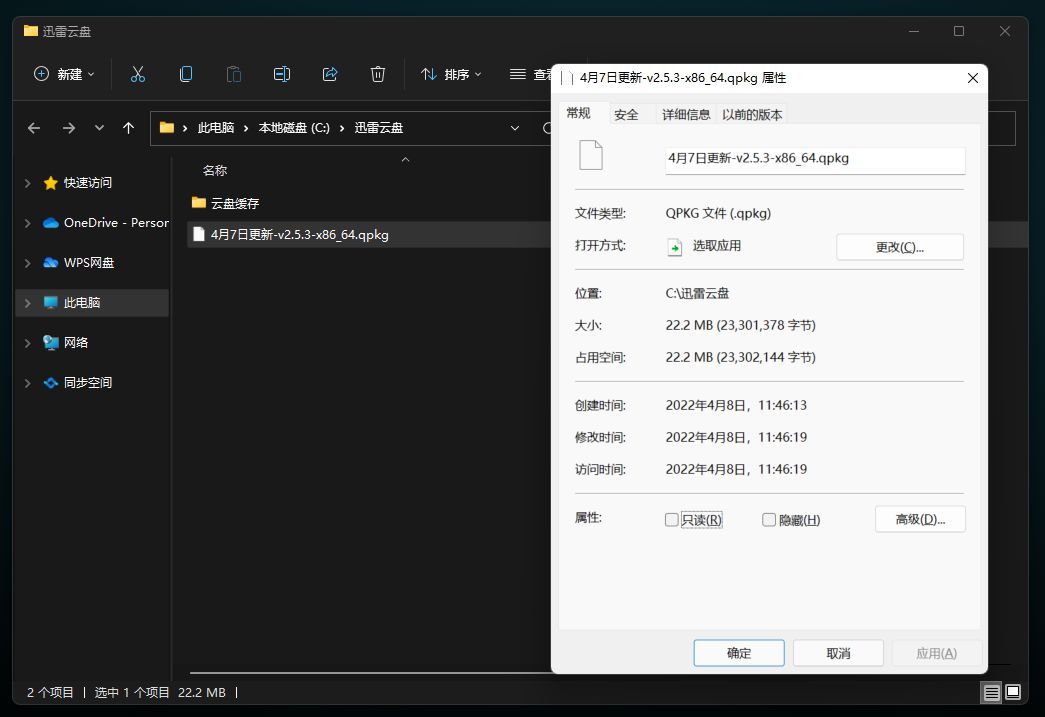Switch to the 以前的版本 tab
1045x717 pixels.
tap(752, 115)
